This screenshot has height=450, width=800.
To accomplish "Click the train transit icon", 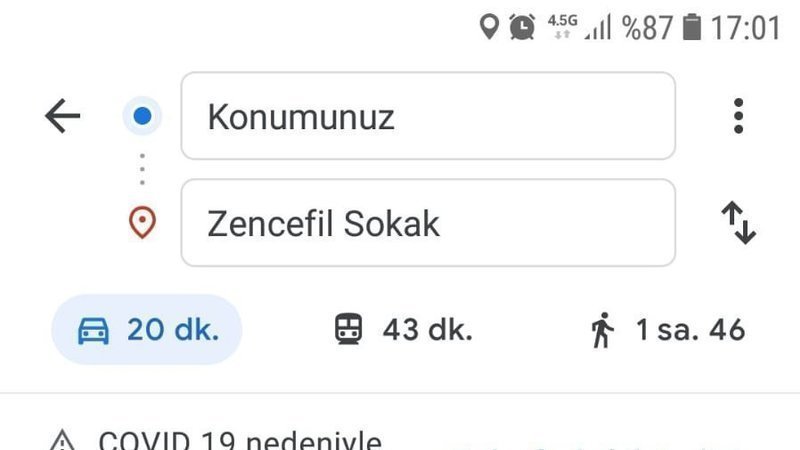I will pos(348,330).
